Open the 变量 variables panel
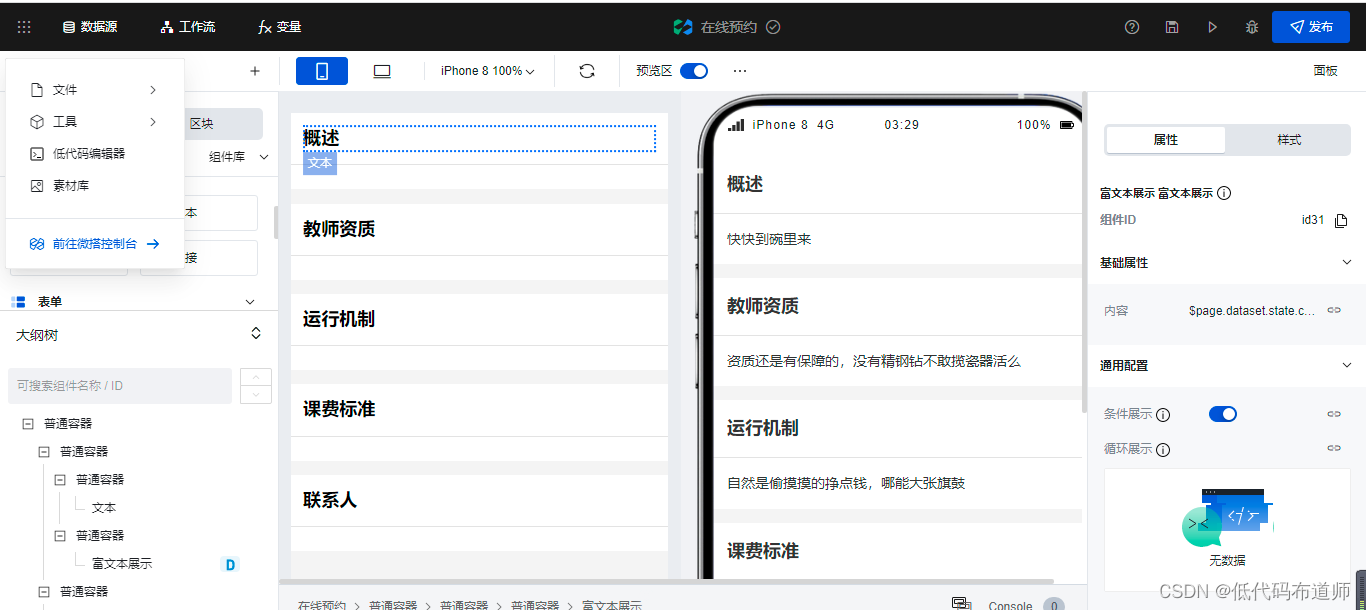Viewport: 1366px width, 610px height. (279, 27)
